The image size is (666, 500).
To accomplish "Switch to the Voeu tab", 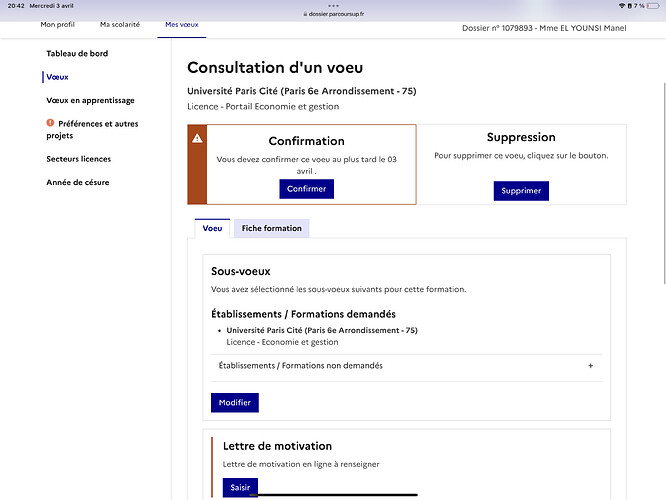I will click(212, 228).
